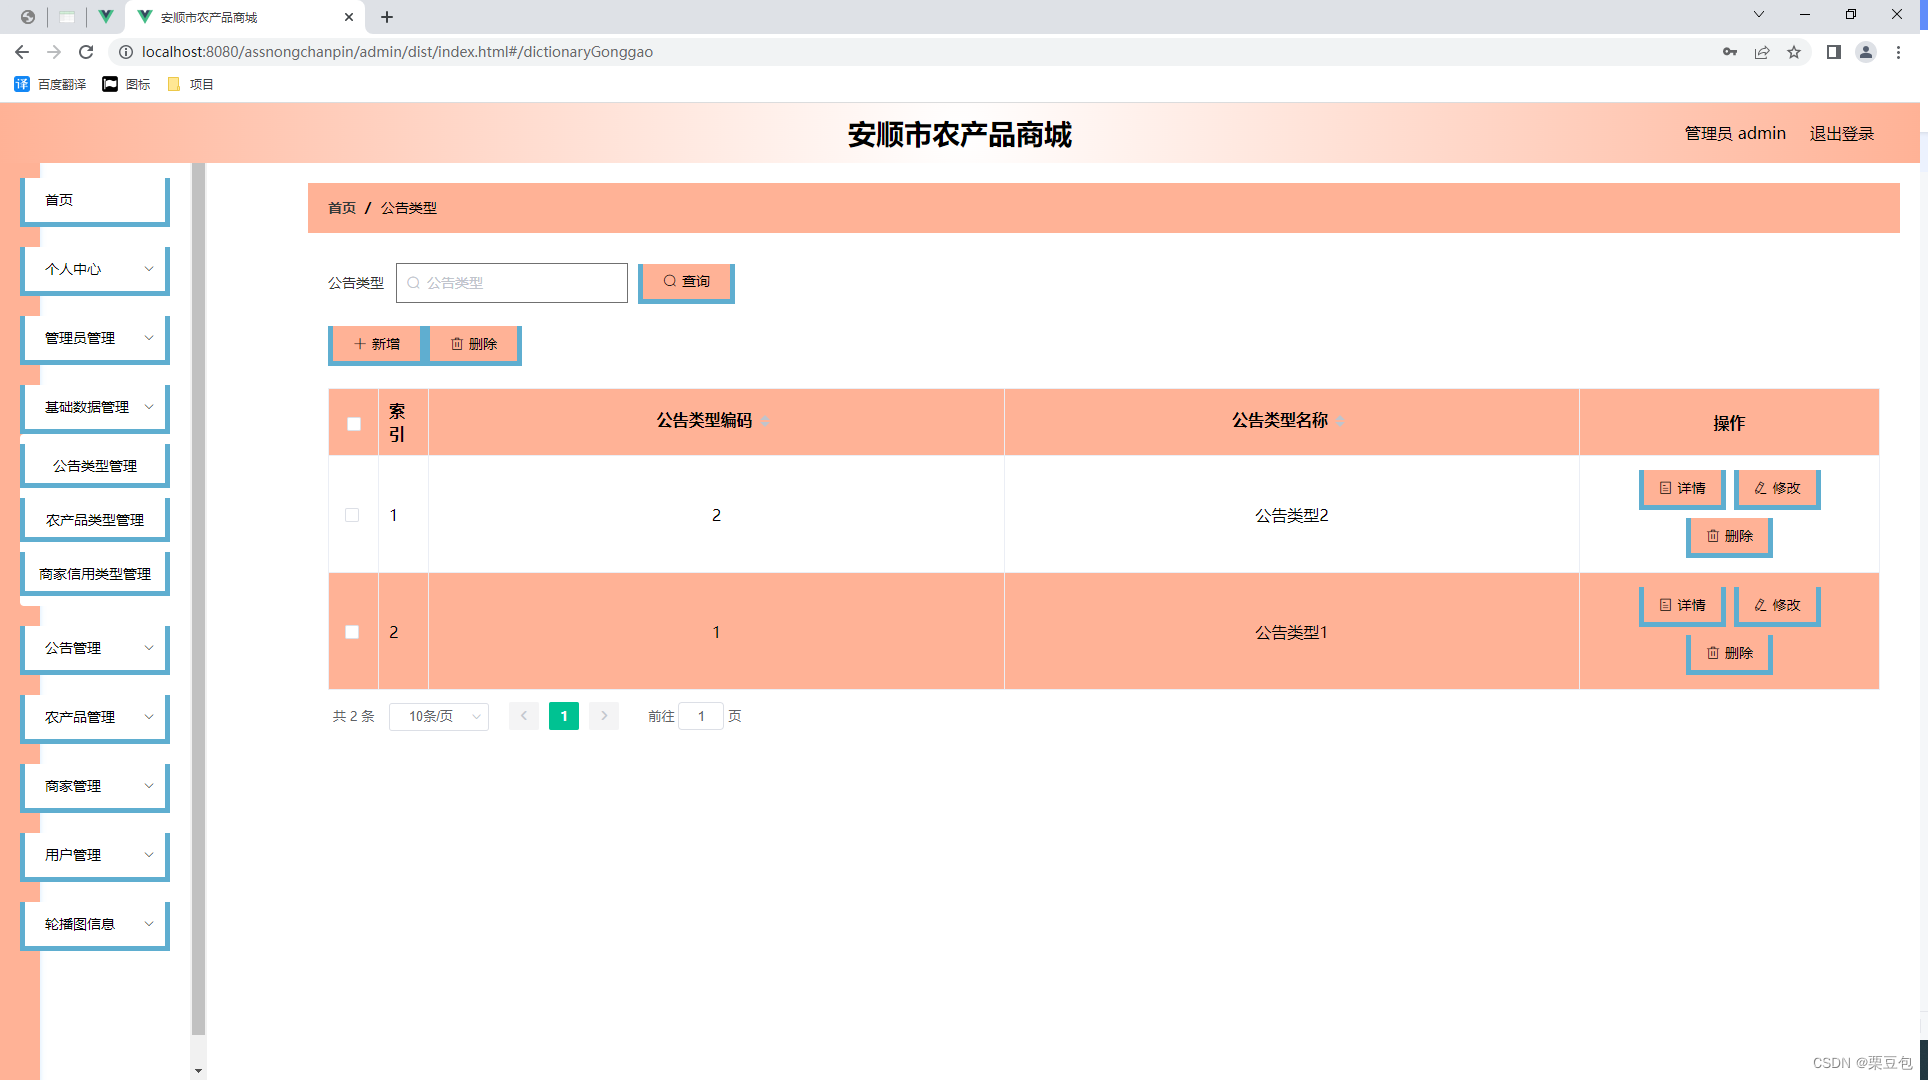Screen dimensions: 1928x1080
Task: Click the browser reload page icon
Action: click(x=86, y=52)
